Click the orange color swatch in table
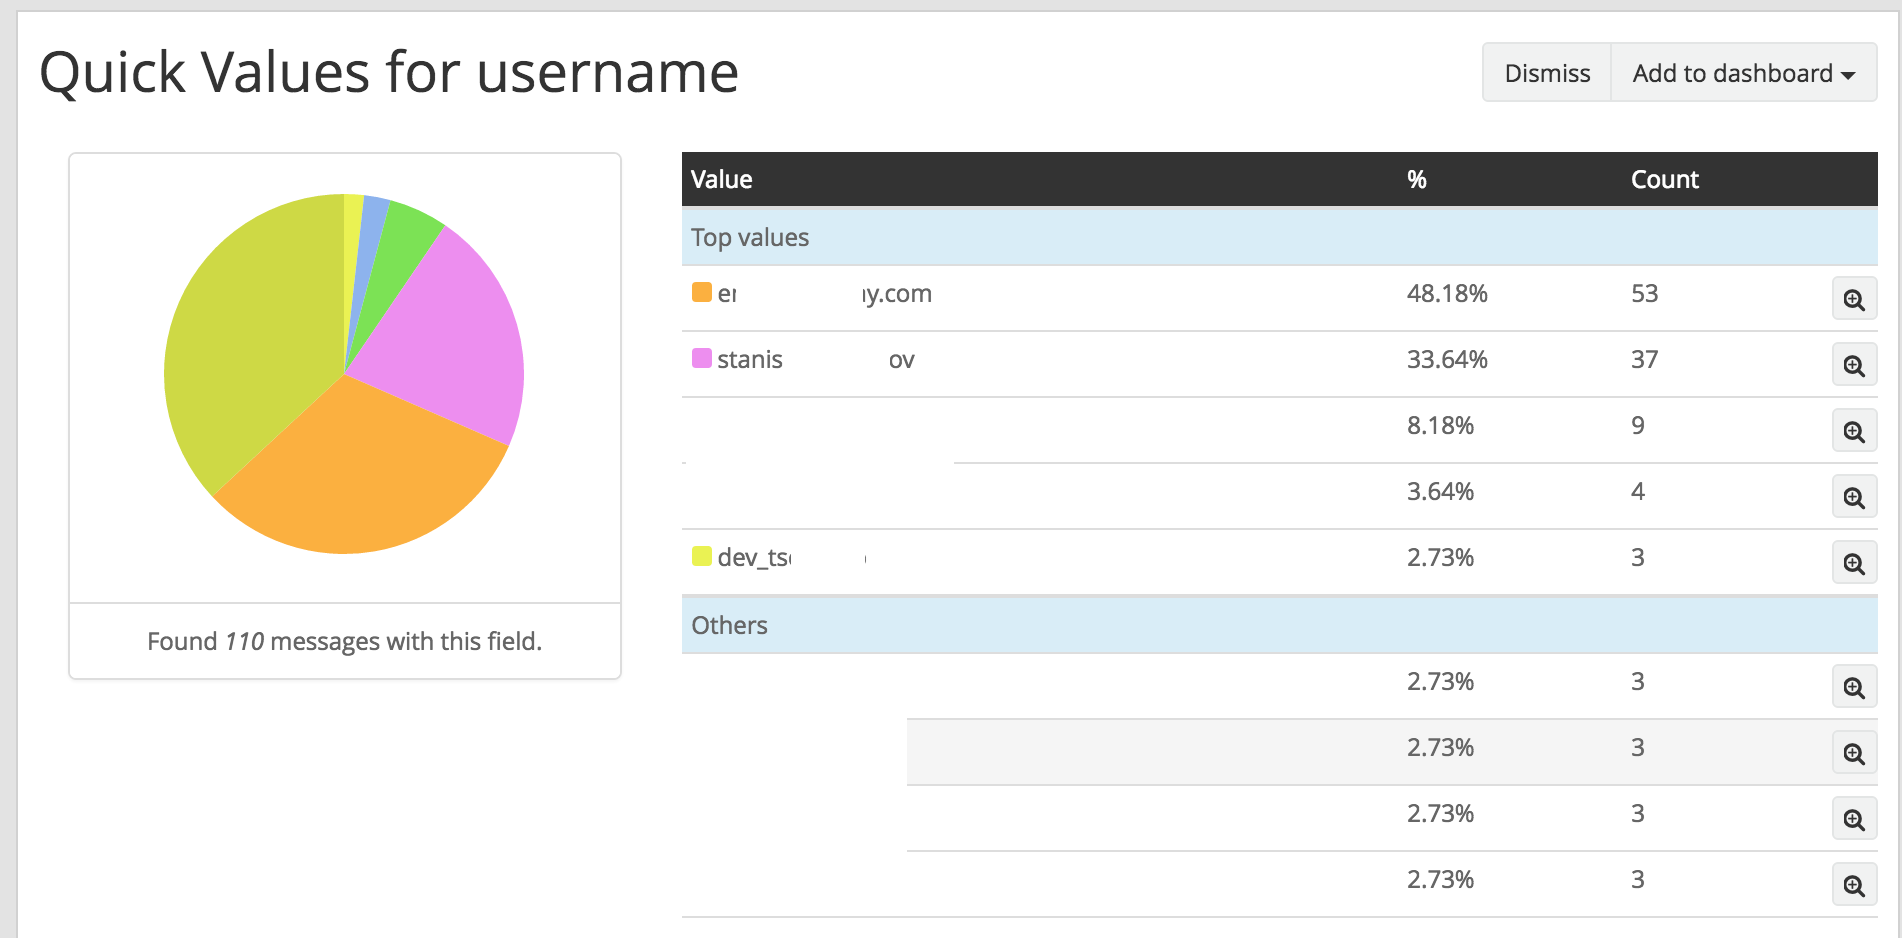 click(x=702, y=292)
